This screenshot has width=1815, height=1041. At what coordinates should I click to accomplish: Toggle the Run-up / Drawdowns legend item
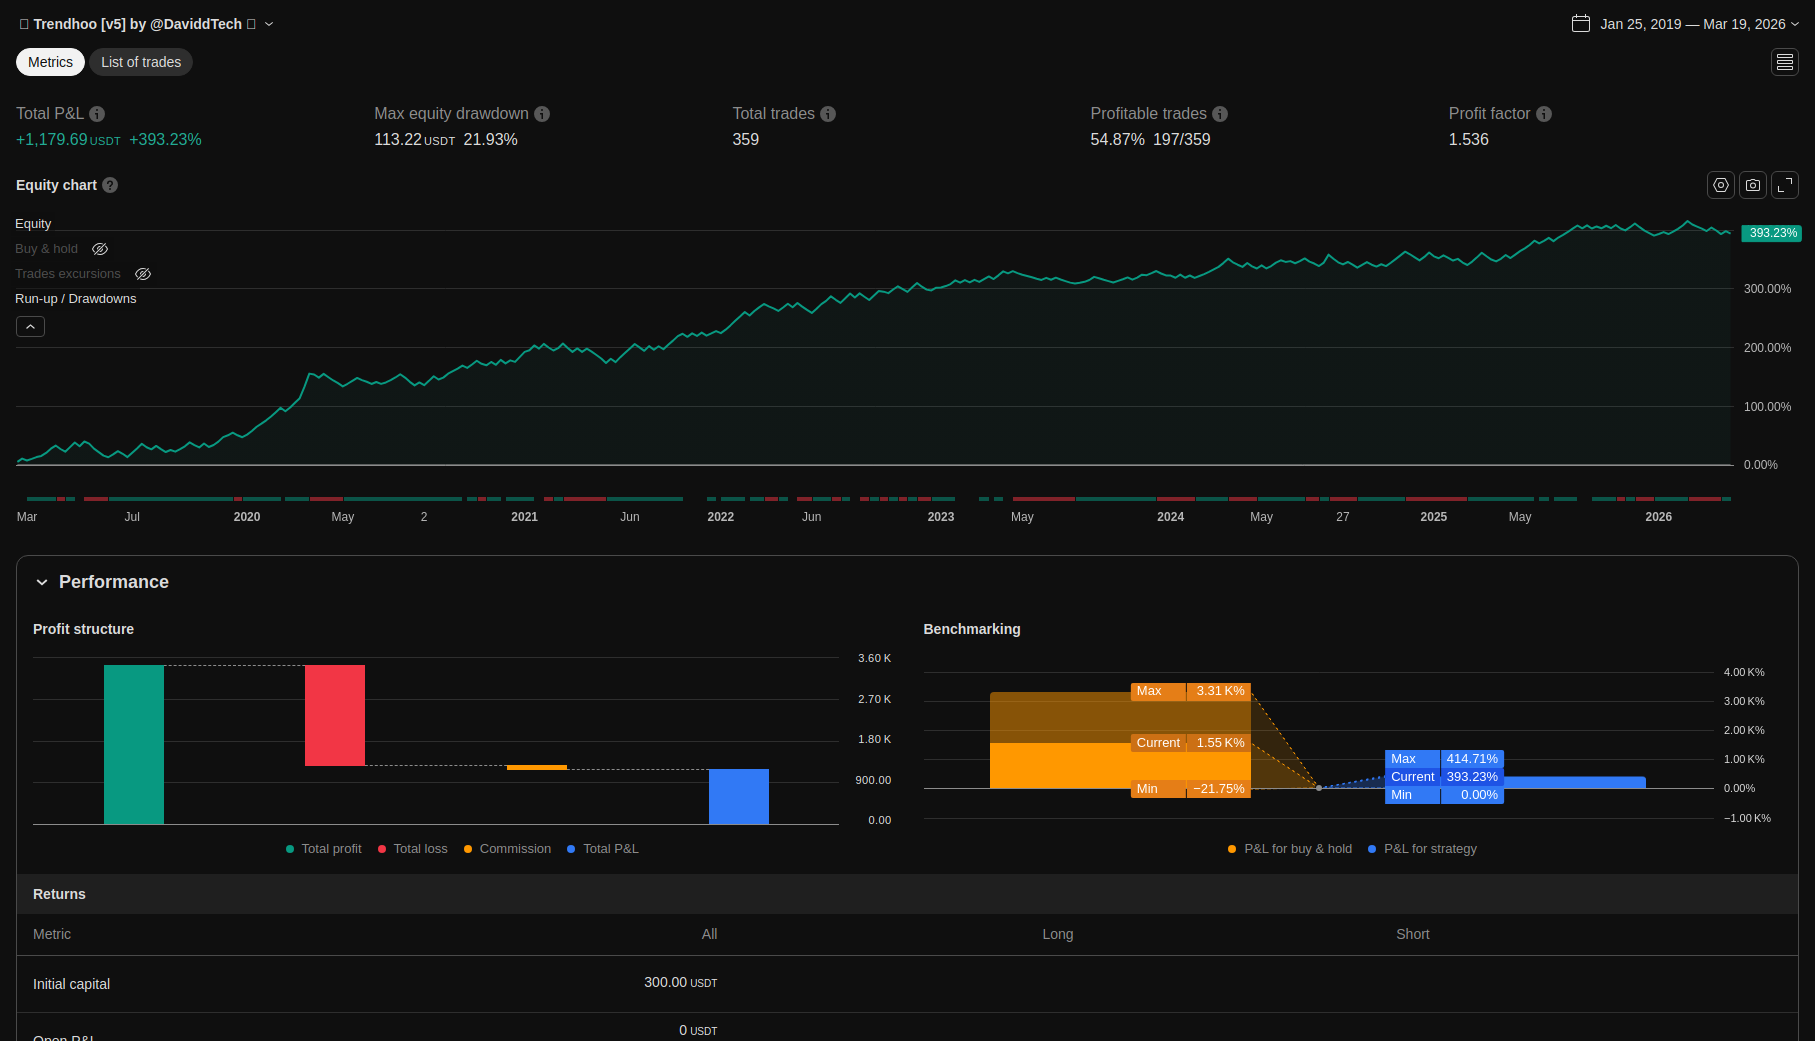point(75,299)
